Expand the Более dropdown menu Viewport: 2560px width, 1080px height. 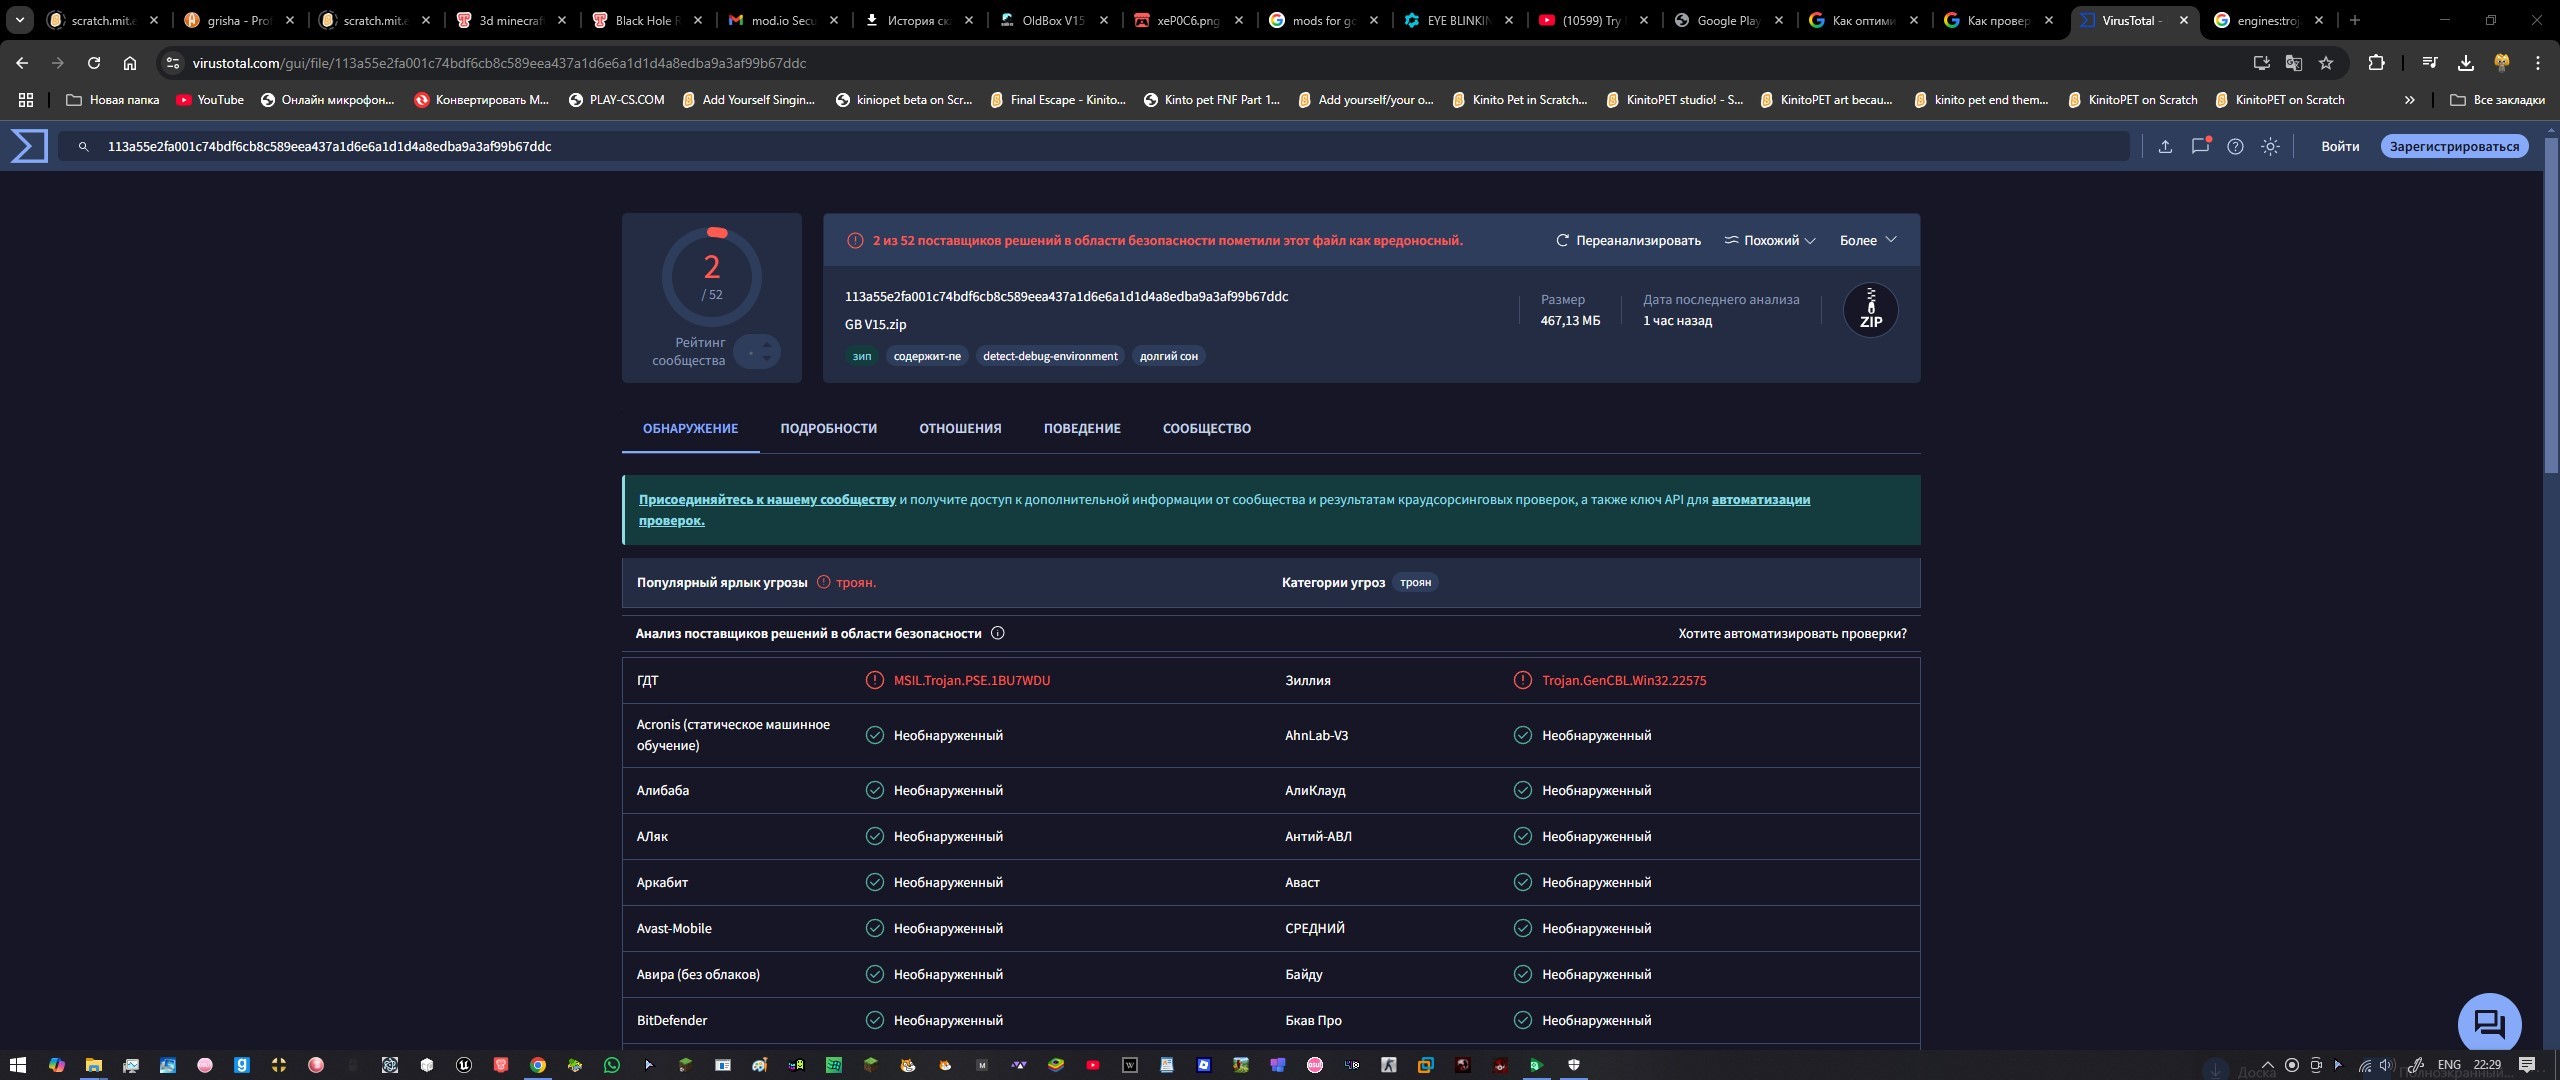tap(1867, 240)
